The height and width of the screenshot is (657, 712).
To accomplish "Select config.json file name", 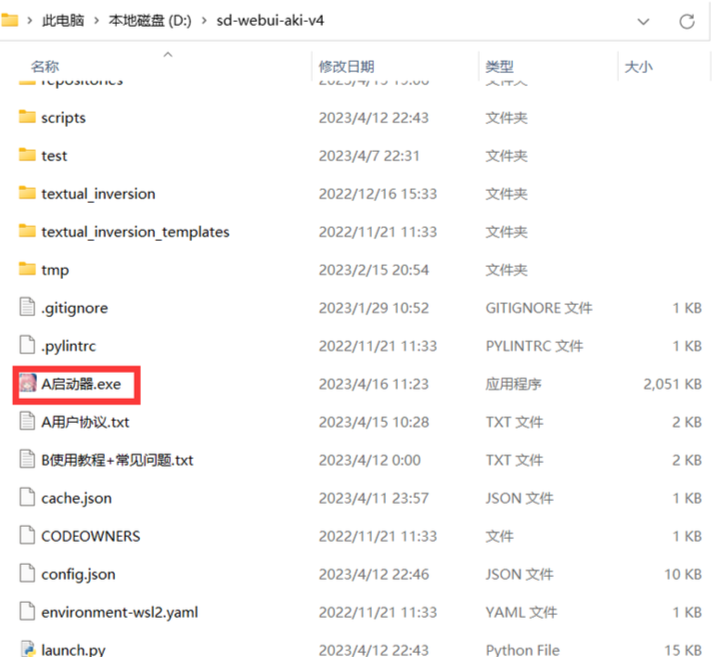I will (78, 575).
